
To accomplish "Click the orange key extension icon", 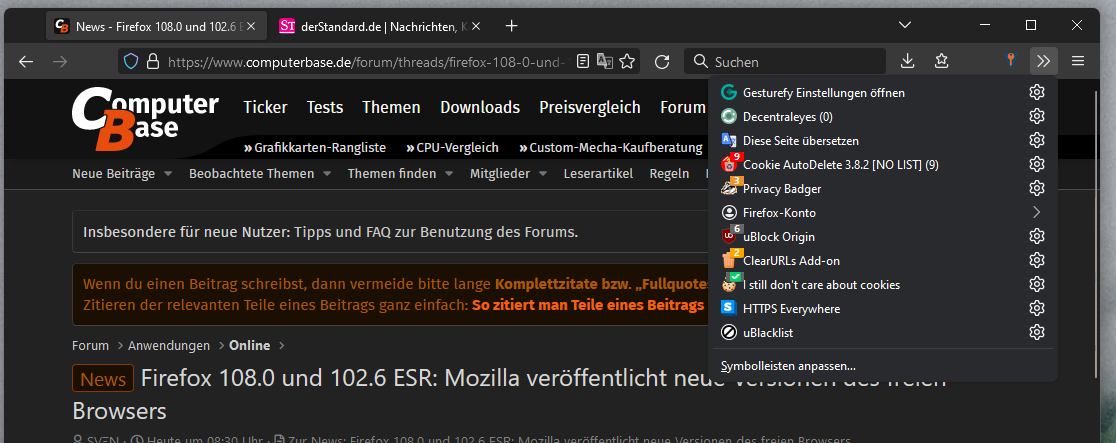I will click(x=1010, y=61).
